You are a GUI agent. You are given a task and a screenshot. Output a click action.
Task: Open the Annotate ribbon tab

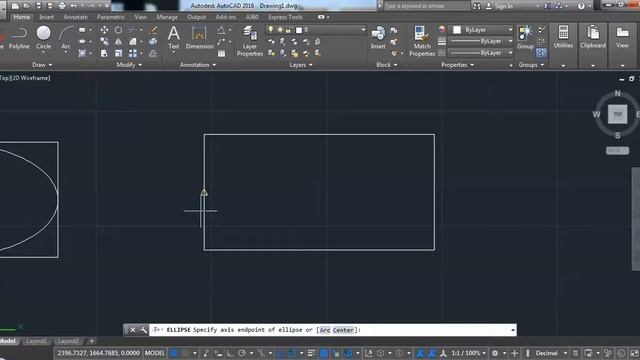76,17
